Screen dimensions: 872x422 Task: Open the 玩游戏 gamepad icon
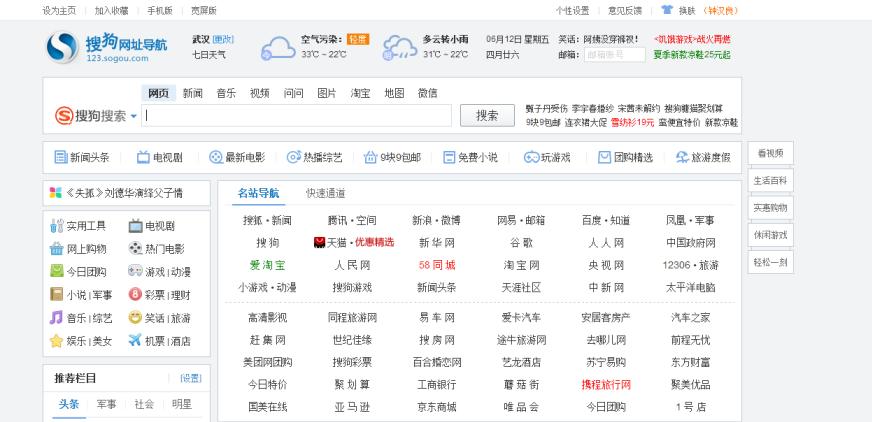531,157
